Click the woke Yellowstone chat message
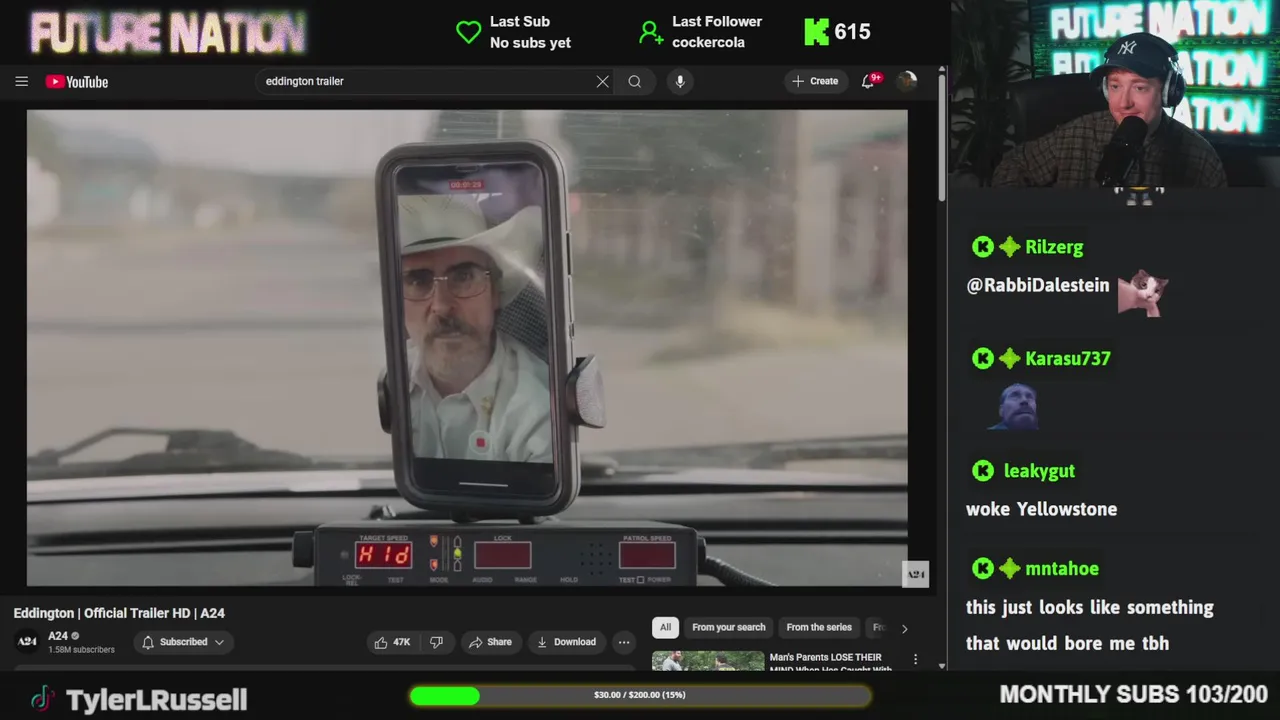 tap(1041, 509)
